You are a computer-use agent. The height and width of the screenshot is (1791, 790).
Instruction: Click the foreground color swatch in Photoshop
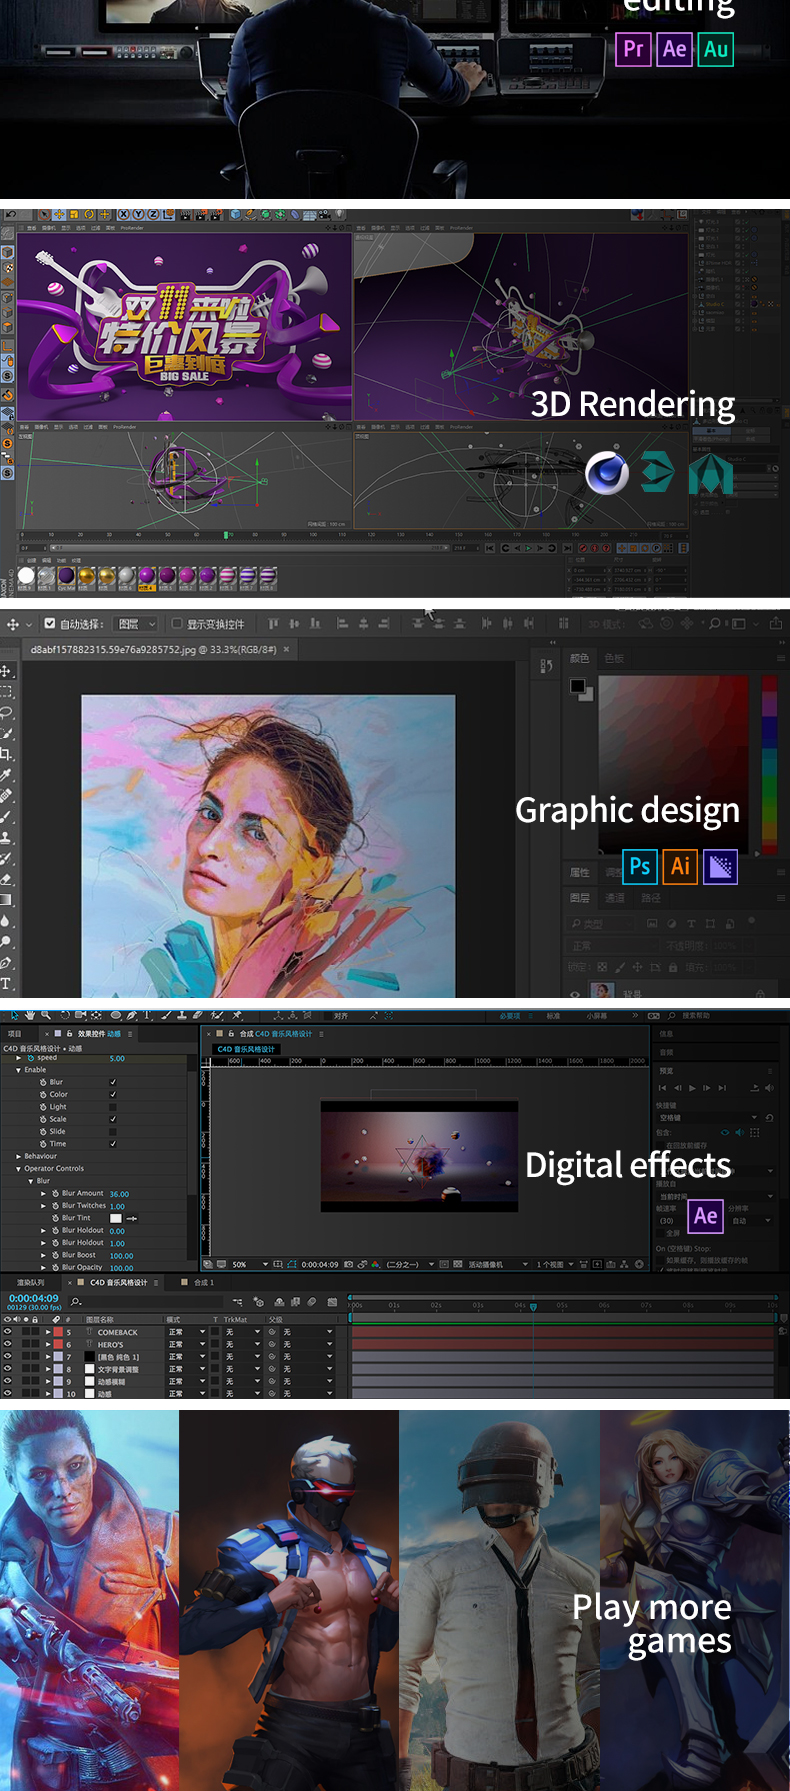pos(577,685)
